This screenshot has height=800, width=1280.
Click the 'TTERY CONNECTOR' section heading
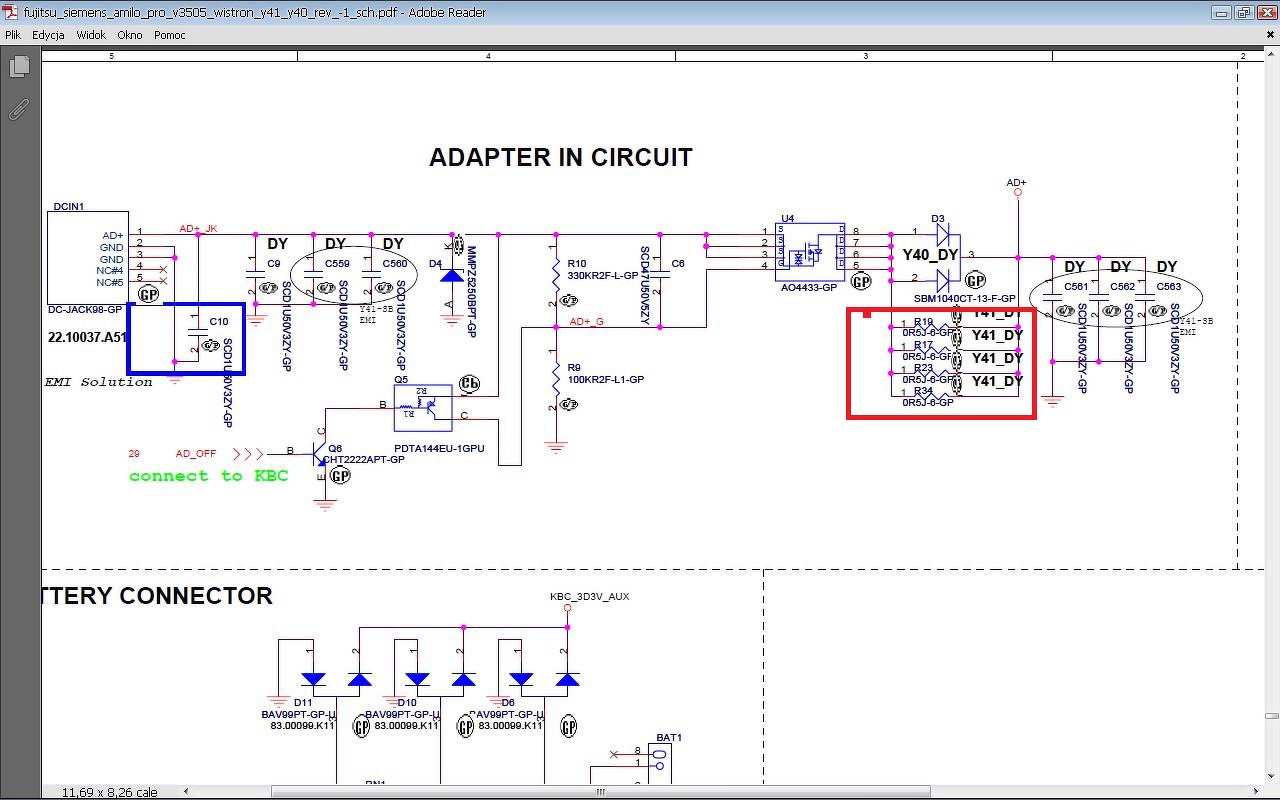[x=158, y=596]
